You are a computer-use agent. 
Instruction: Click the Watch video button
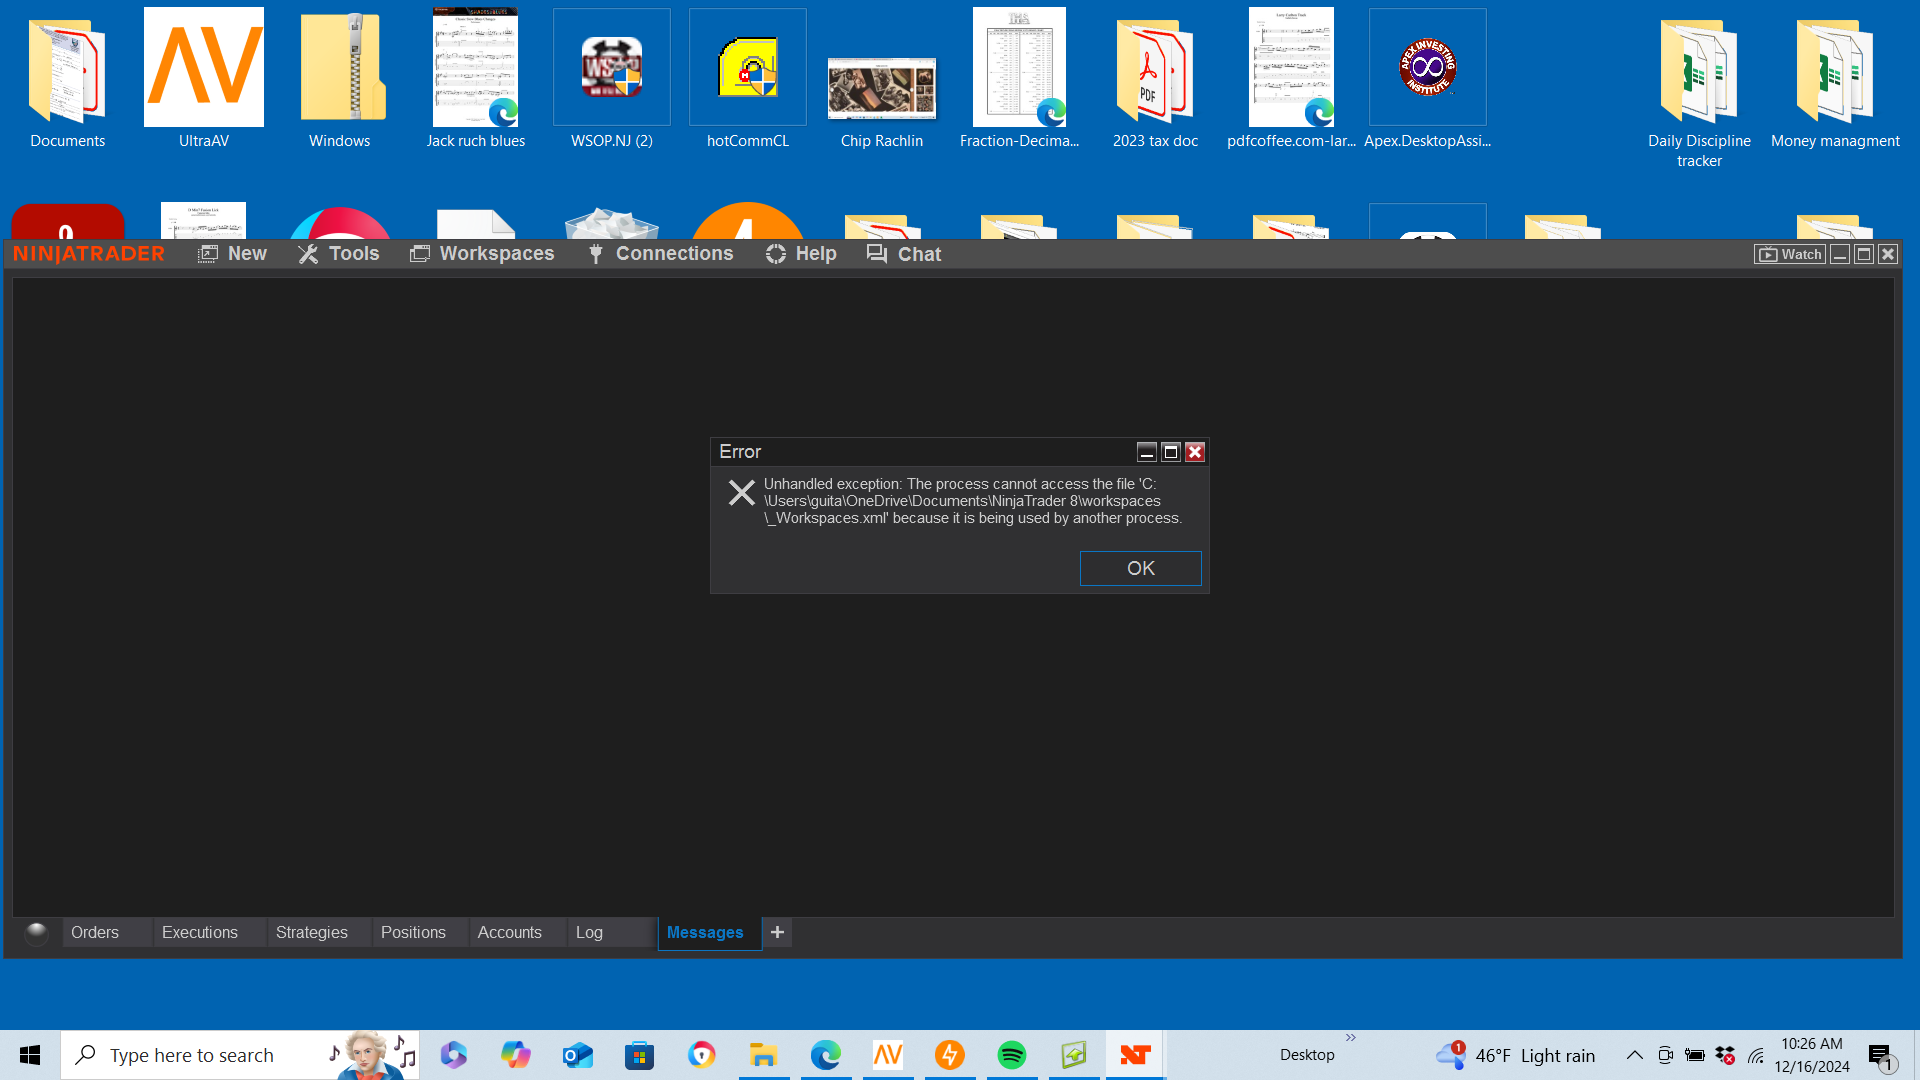point(1789,254)
